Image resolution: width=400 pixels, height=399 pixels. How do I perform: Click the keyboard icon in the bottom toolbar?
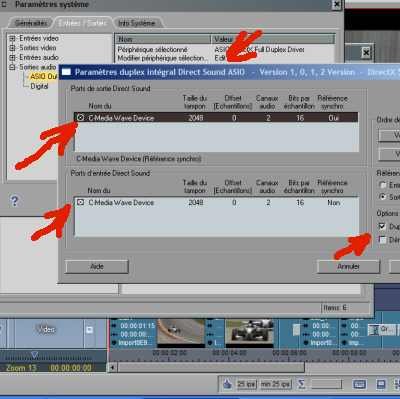tap(359, 384)
